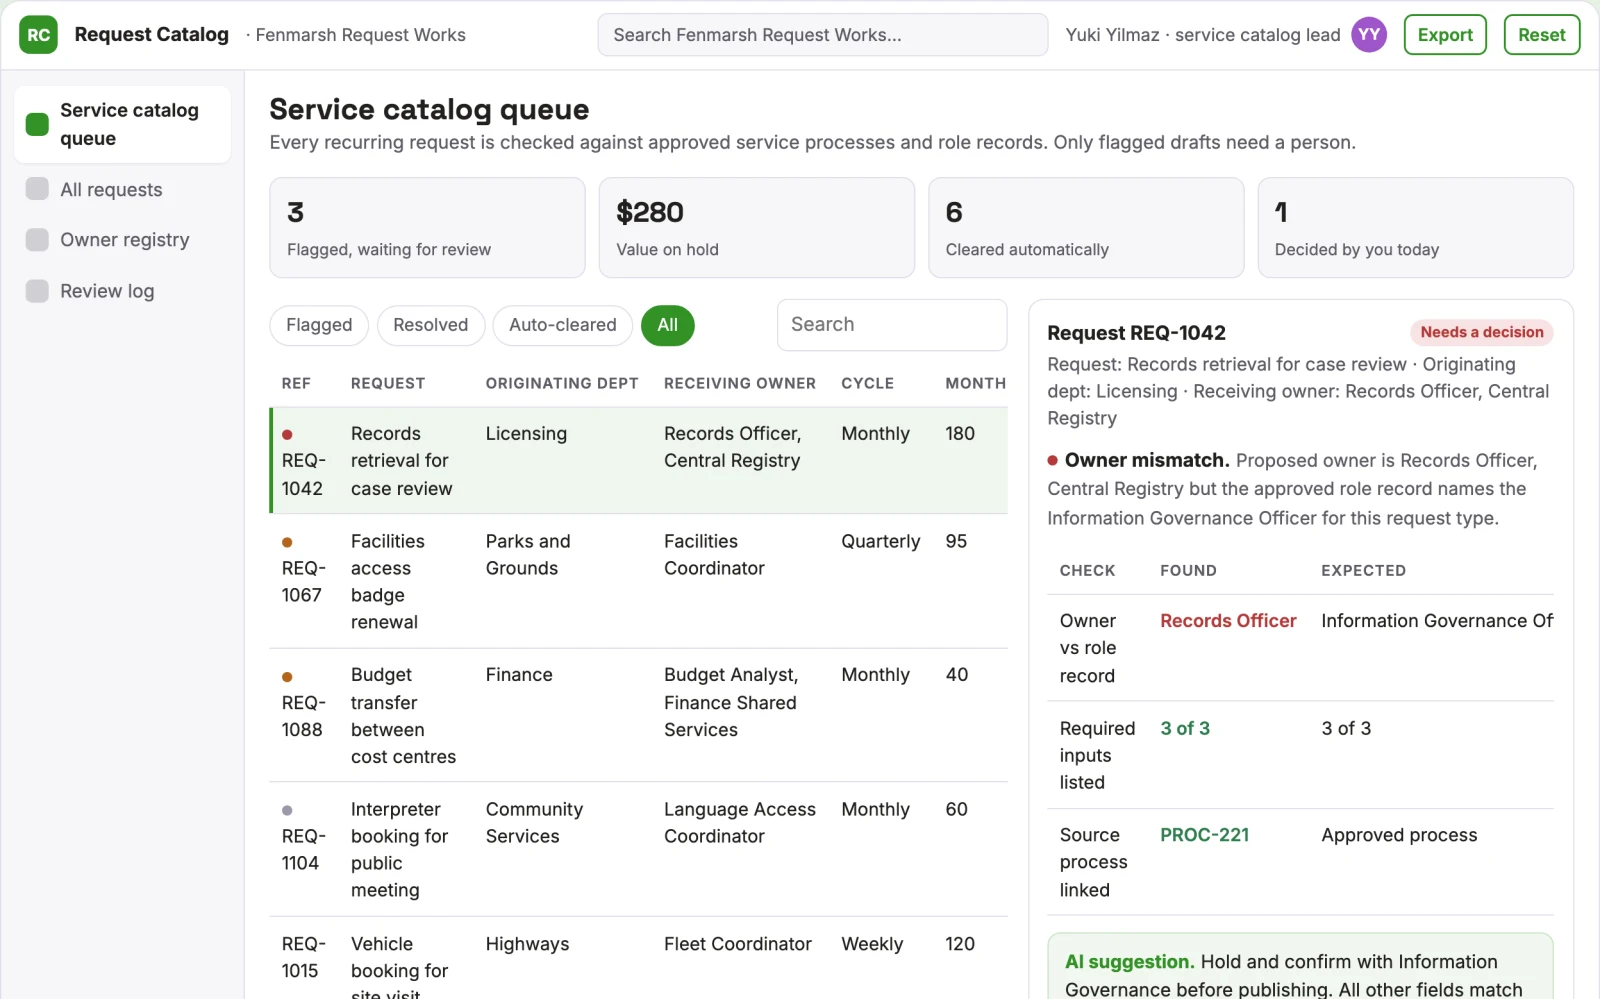Open the Owner registry page
This screenshot has width=1600, height=999.
(122, 240)
